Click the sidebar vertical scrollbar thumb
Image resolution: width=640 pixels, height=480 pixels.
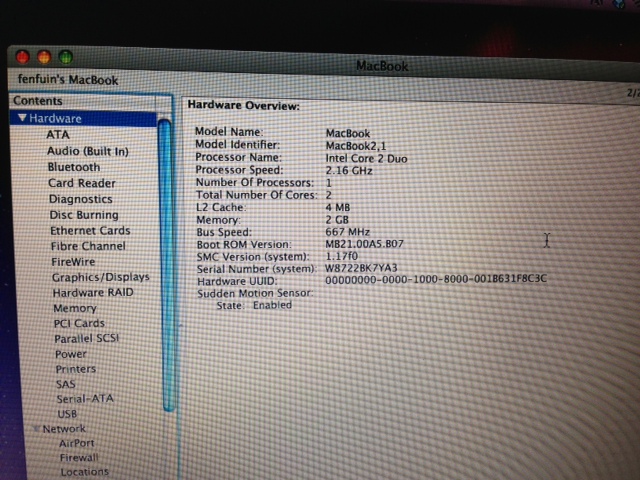[x=166, y=265]
